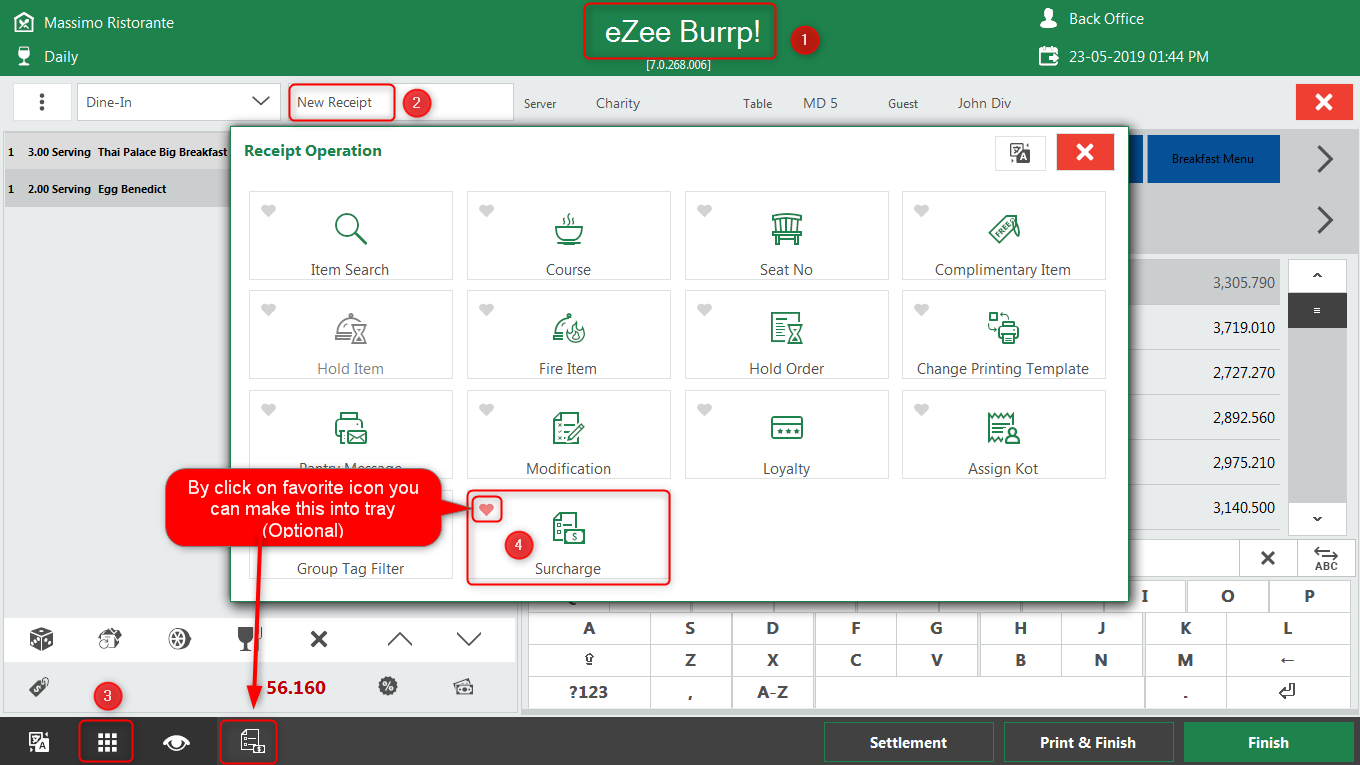The width and height of the screenshot is (1360, 765).
Task: Favorite Fire Item with its heart icon
Action: pyautogui.click(x=486, y=309)
